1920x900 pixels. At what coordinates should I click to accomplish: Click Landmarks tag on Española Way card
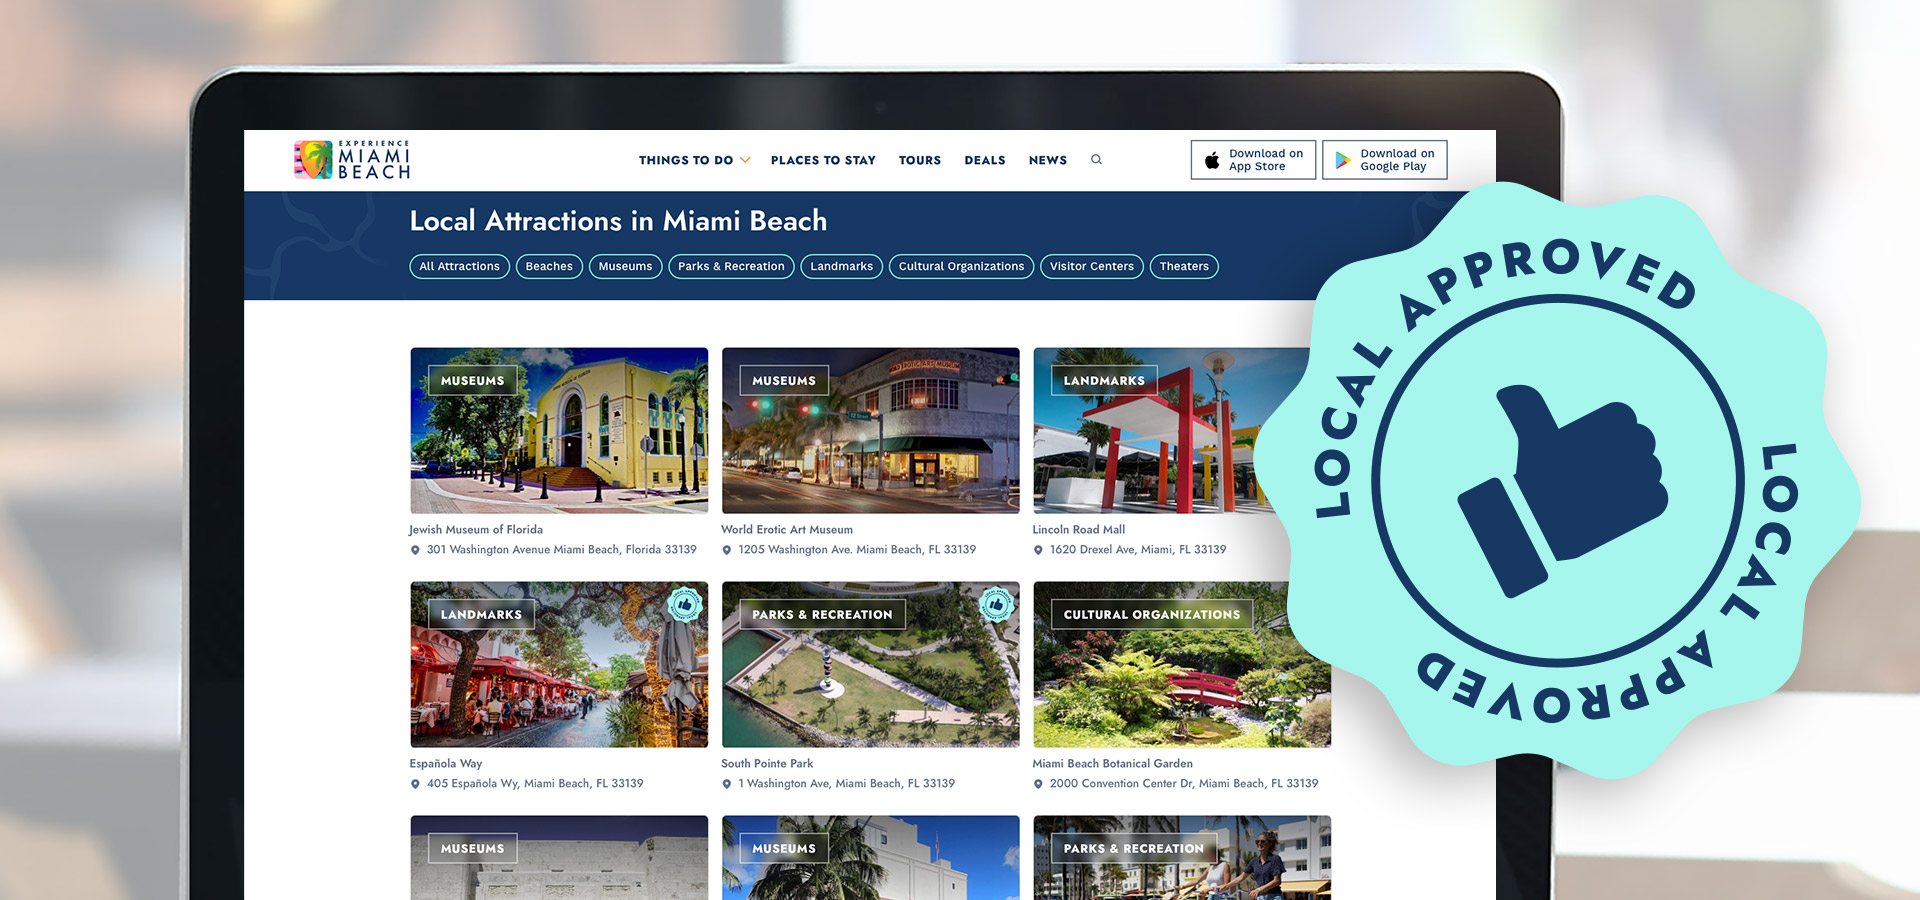[481, 615]
